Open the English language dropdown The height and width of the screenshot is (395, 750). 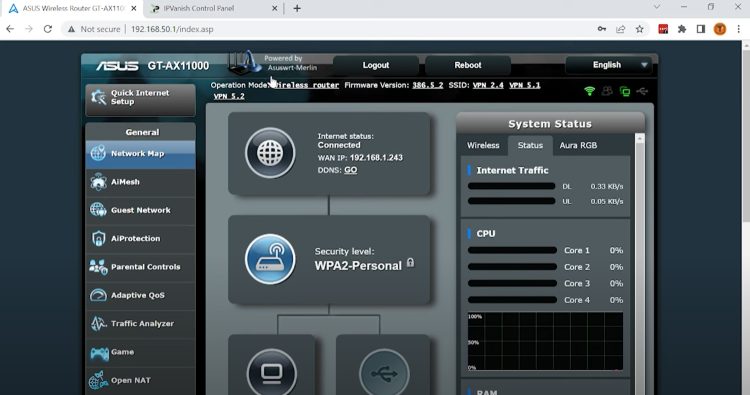[x=609, y=65]
